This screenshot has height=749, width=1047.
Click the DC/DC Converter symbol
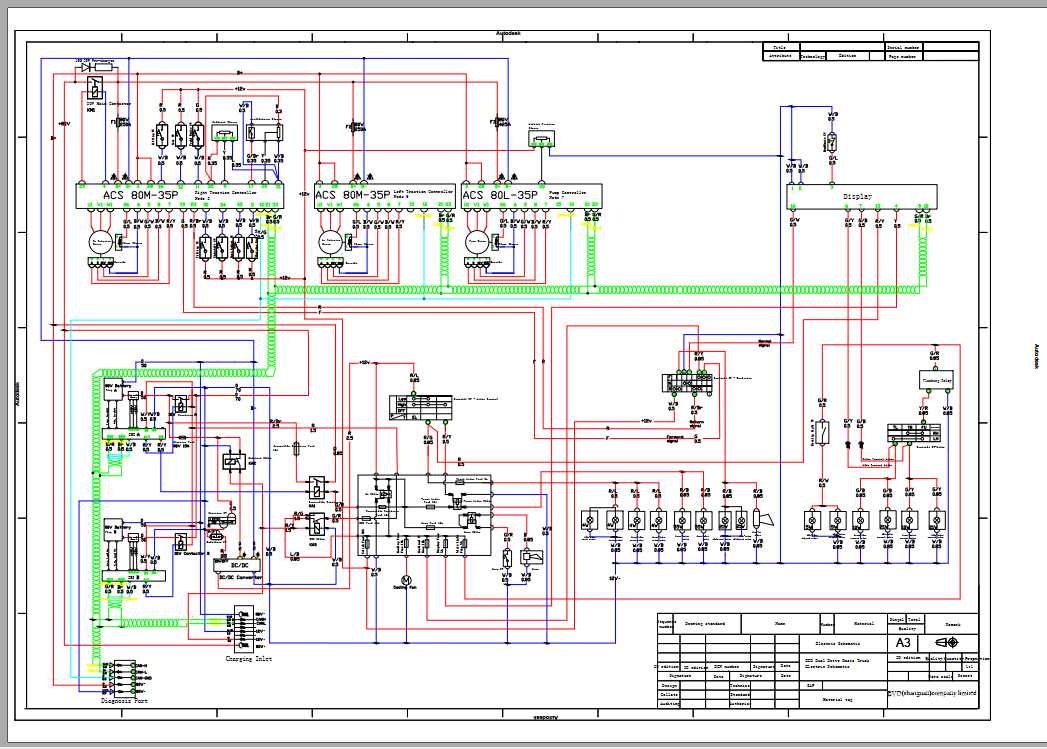237,564
